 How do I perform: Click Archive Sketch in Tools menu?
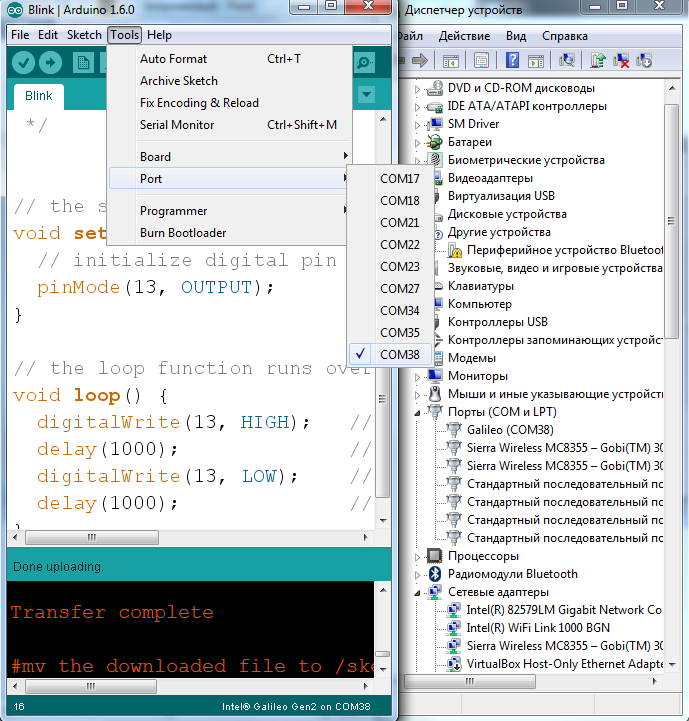point(231,81)
